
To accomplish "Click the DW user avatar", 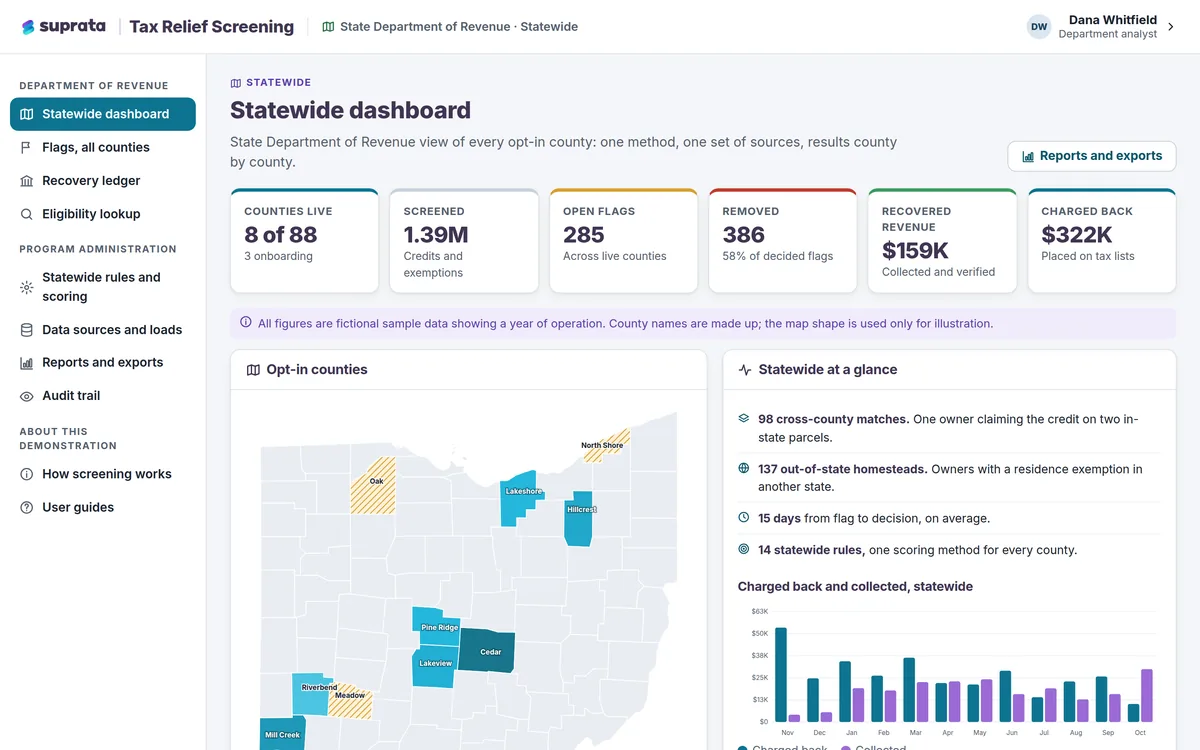I will pyautogui.click(x=1039, y=27).
